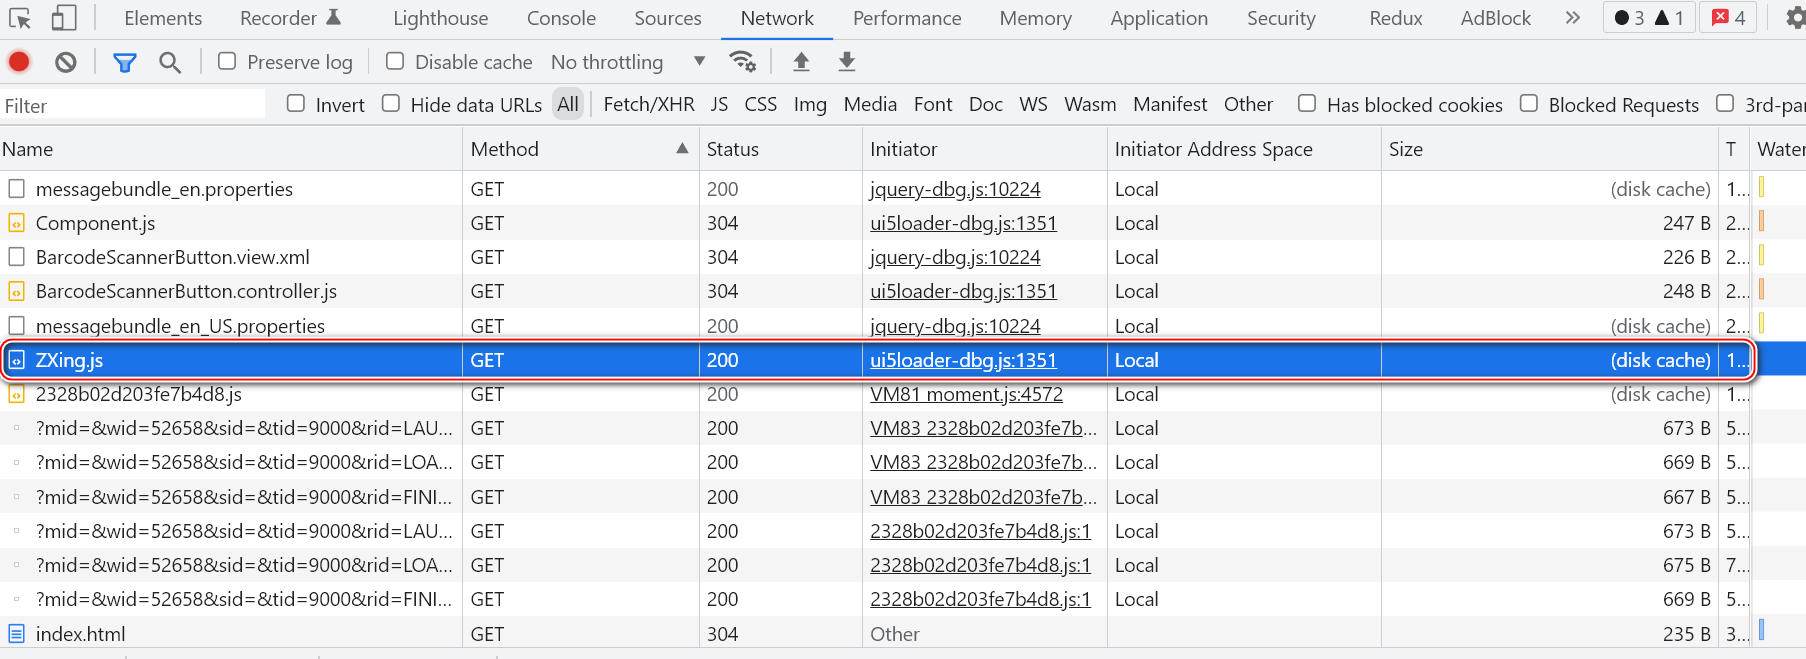Open the Recorder tab
The width and height of the screenshot is (1806, 659).
[291, 18]
